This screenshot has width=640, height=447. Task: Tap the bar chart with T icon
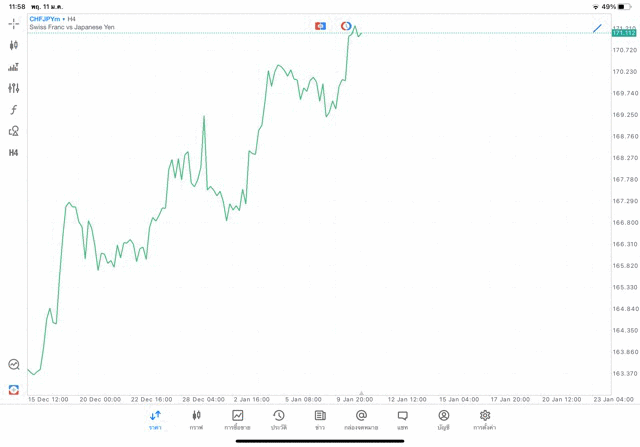pyautogui.click(x=14, y=67)
